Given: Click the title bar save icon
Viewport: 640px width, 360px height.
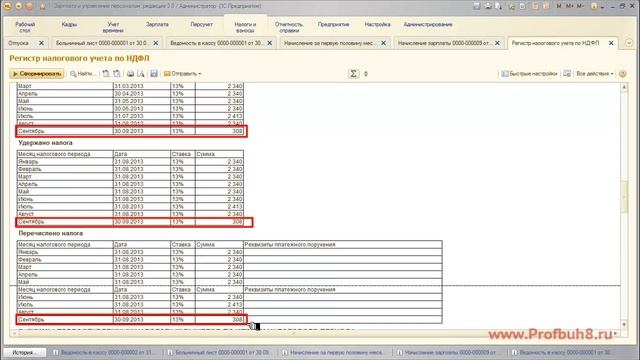Looking at the screenshot, I should pyautogui.click(x=477, y=6).
